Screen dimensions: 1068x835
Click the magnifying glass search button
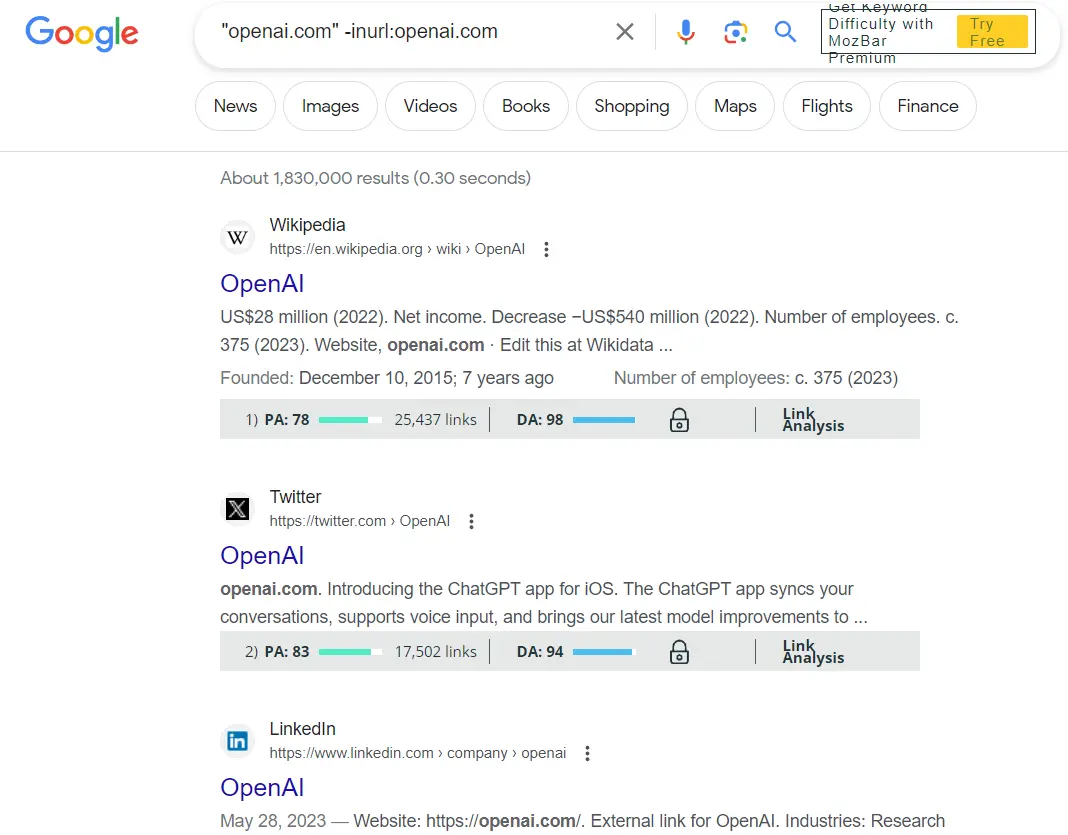(786, 32)
